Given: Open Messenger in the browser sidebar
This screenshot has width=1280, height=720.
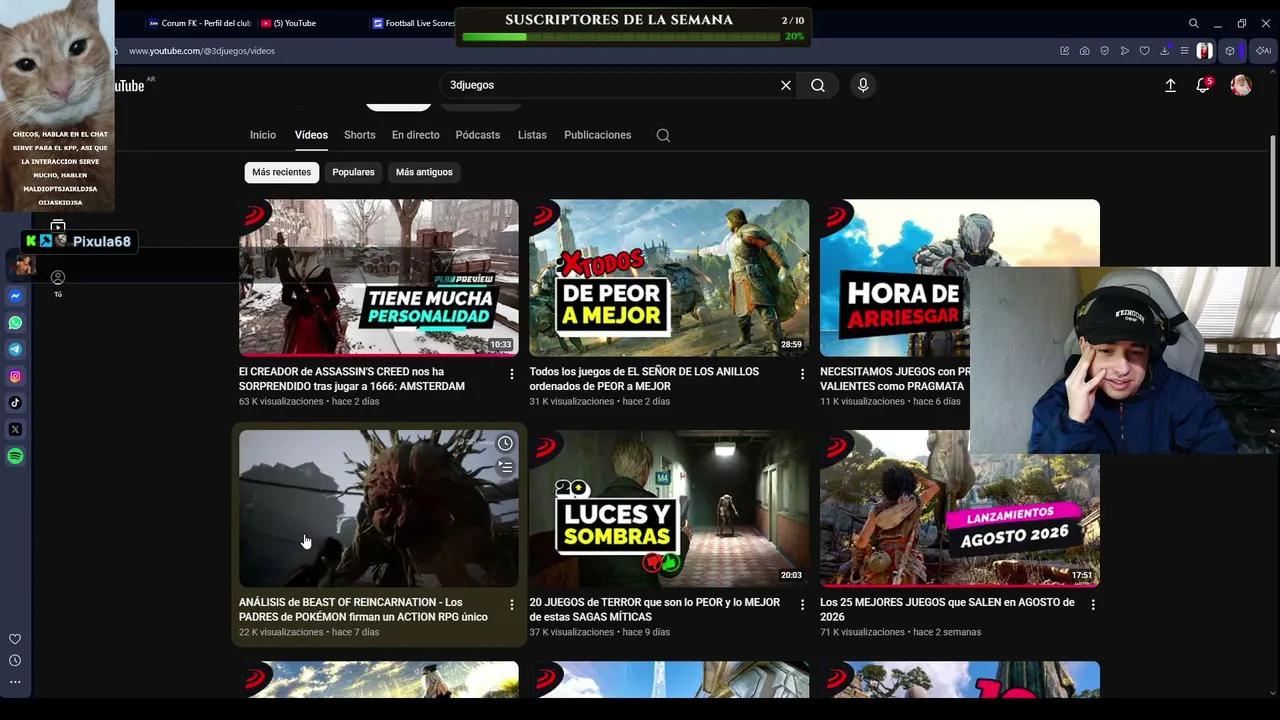Looking at the screenshot, I should (x=15, y=296).
